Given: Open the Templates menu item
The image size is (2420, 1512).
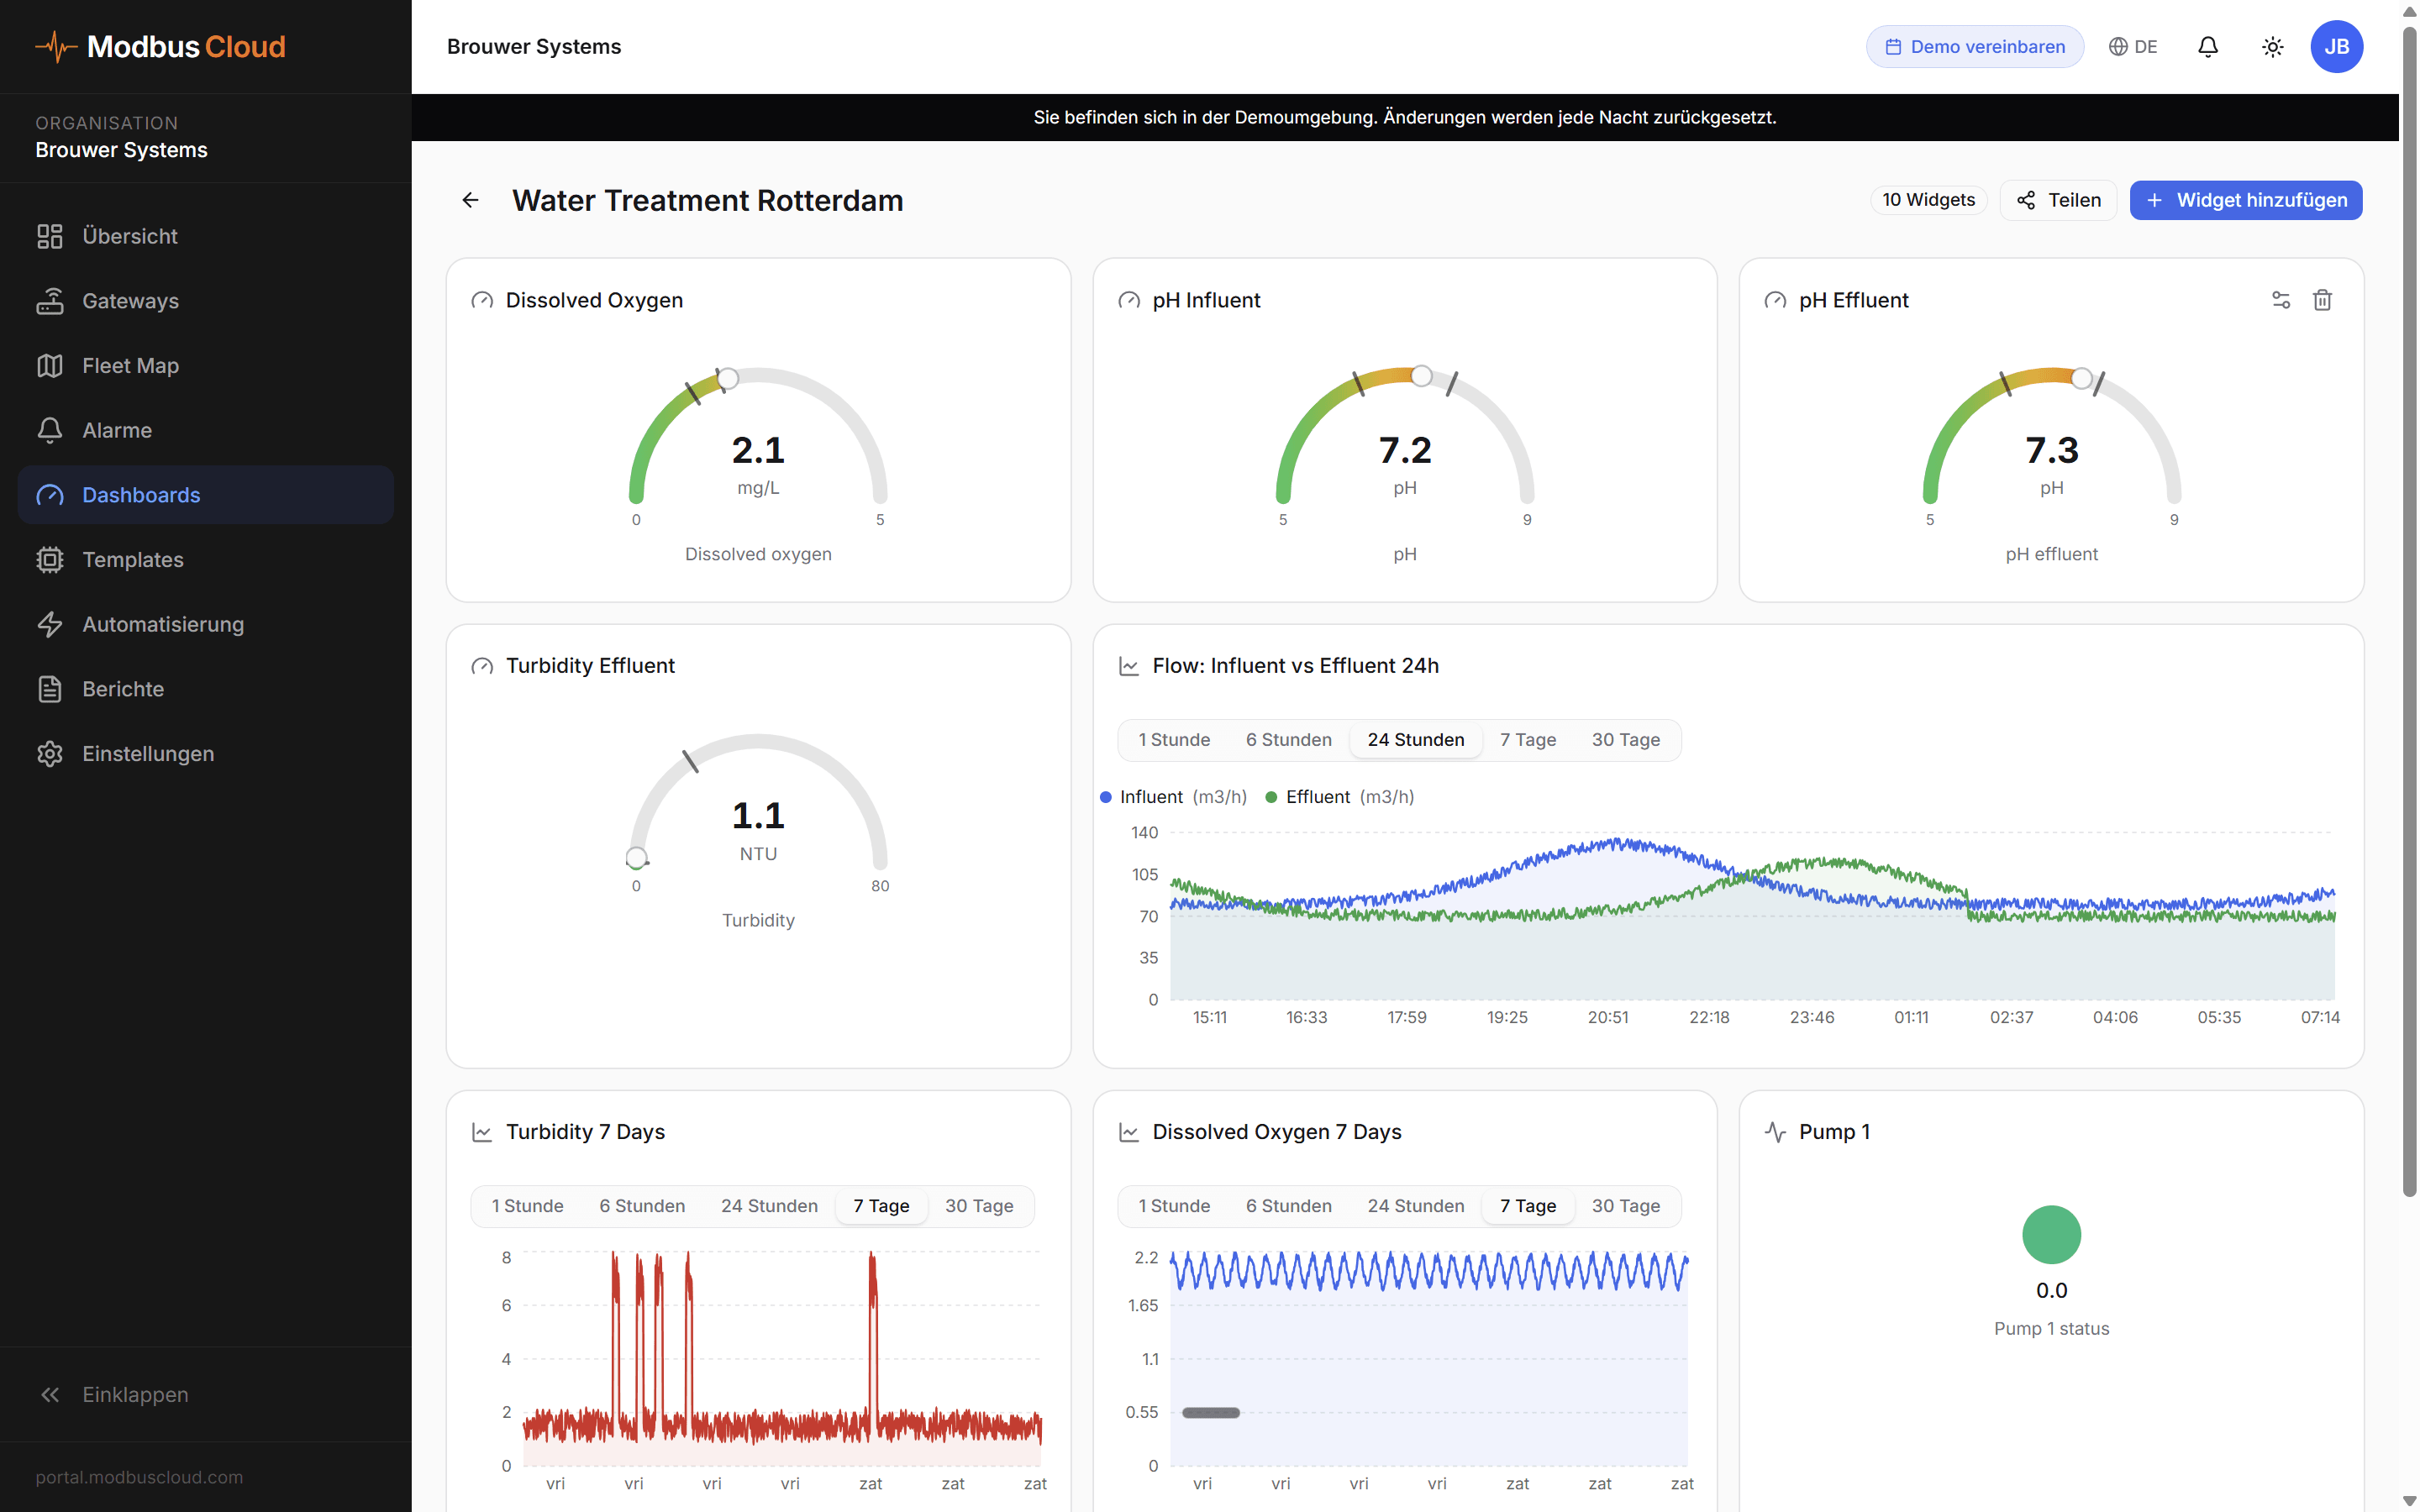Looking at the screenshot, I should [x=132, y=559].
